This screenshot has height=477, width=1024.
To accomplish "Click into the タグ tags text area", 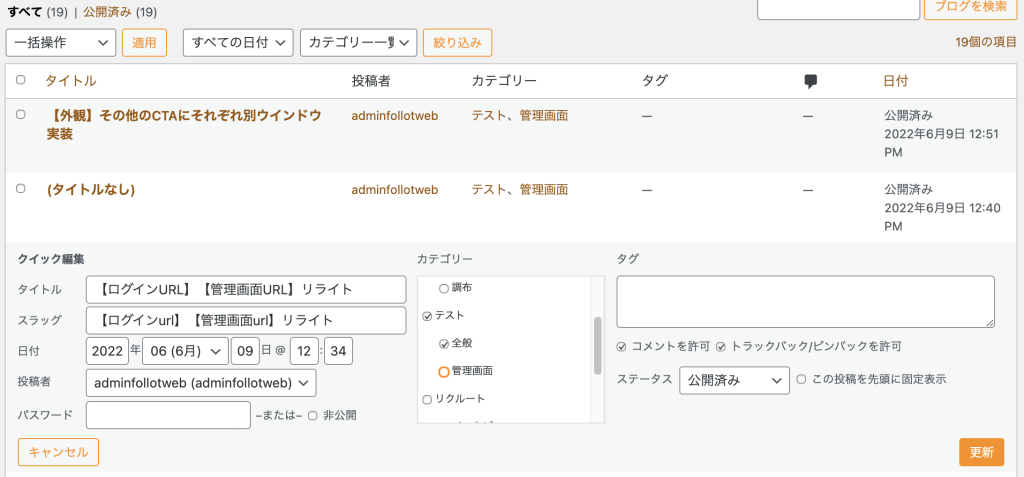I will click(805, 301).
